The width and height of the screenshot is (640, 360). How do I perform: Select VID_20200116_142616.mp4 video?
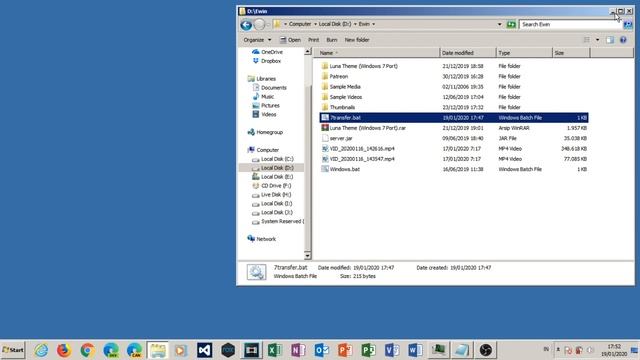pyautogui.click(x=362, y=149)
